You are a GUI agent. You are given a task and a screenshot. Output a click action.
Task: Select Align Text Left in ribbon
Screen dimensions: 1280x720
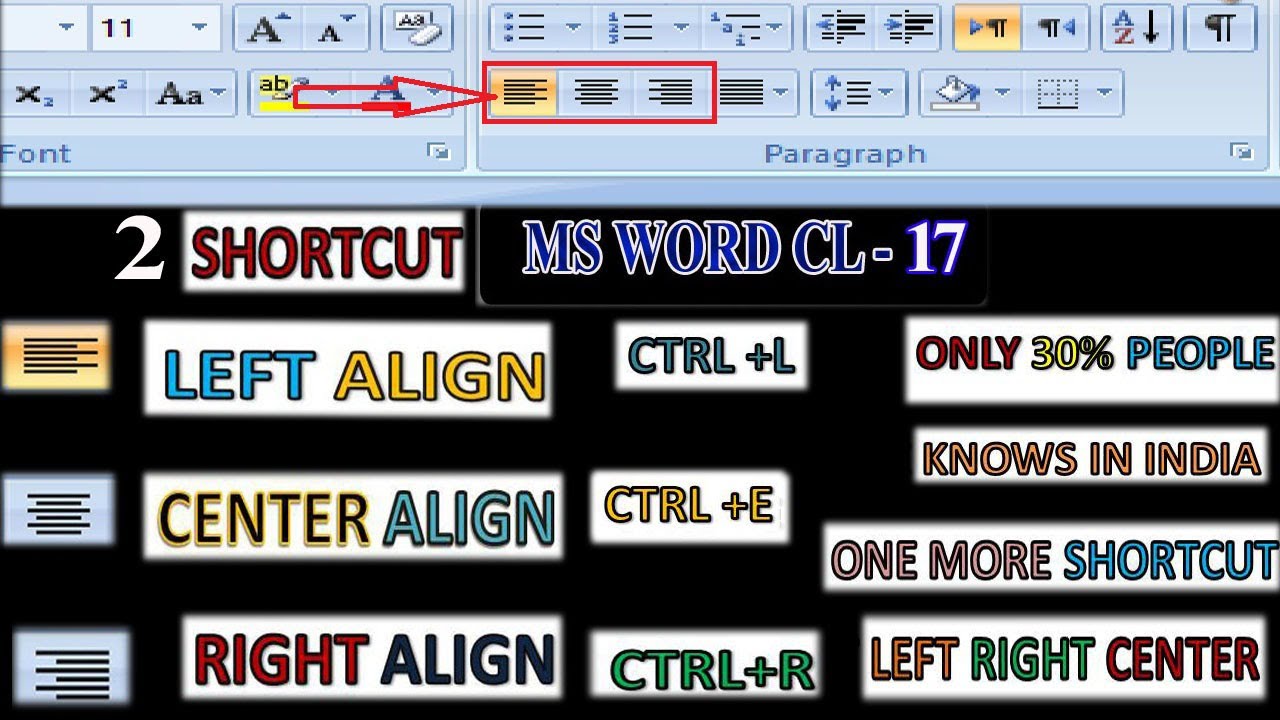(524, 94)
